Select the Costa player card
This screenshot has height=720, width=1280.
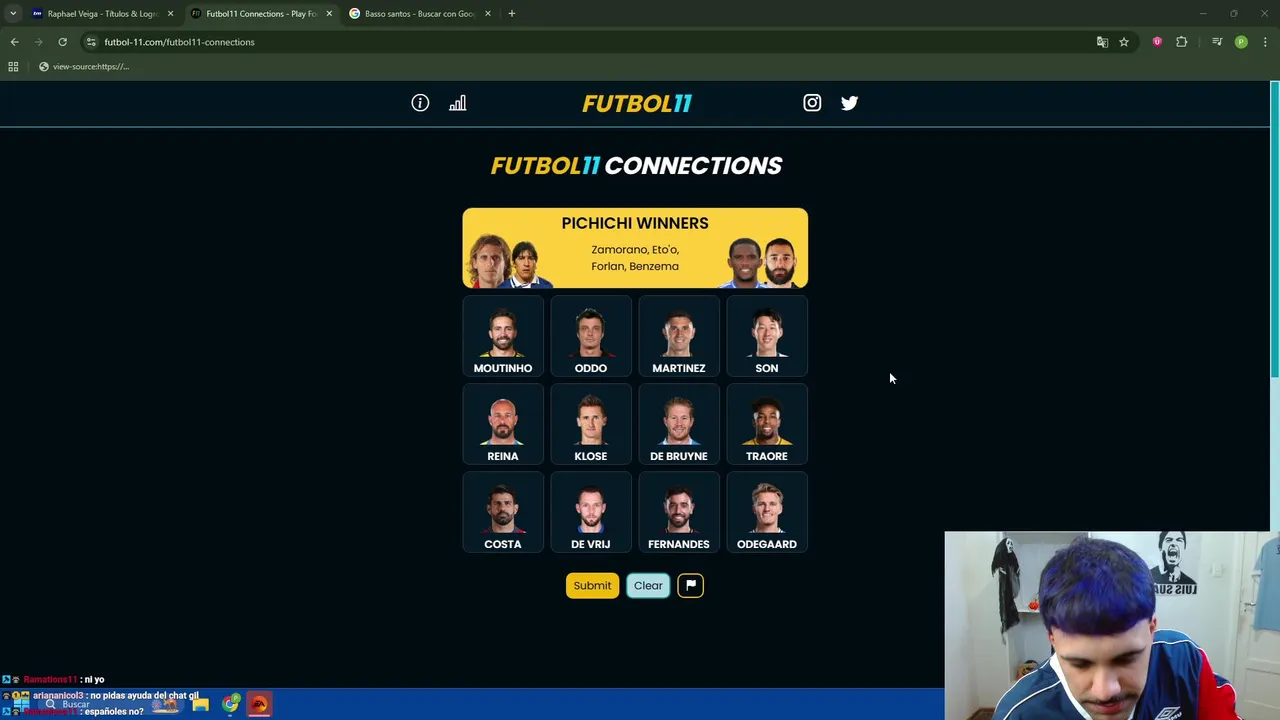(503, 512)
